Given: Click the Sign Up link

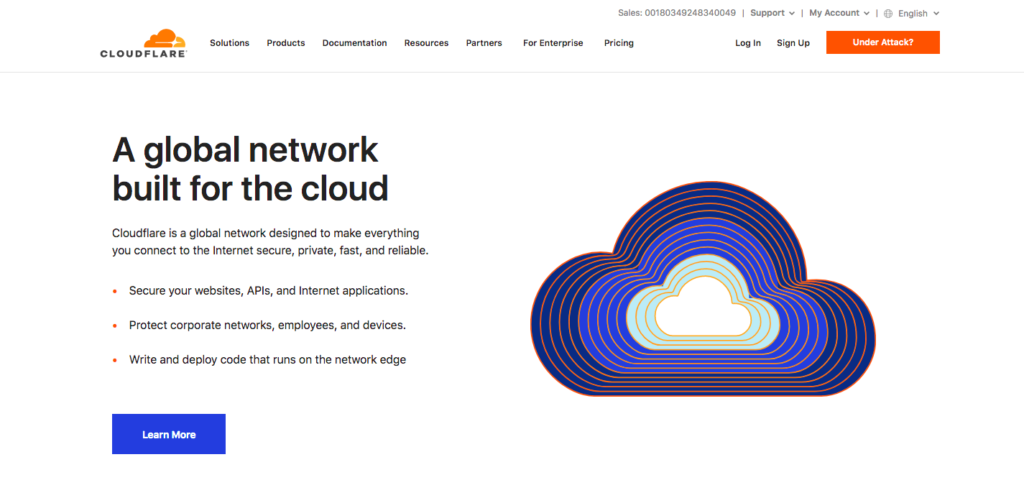Looking at the screenshot, I should (793, 43).
